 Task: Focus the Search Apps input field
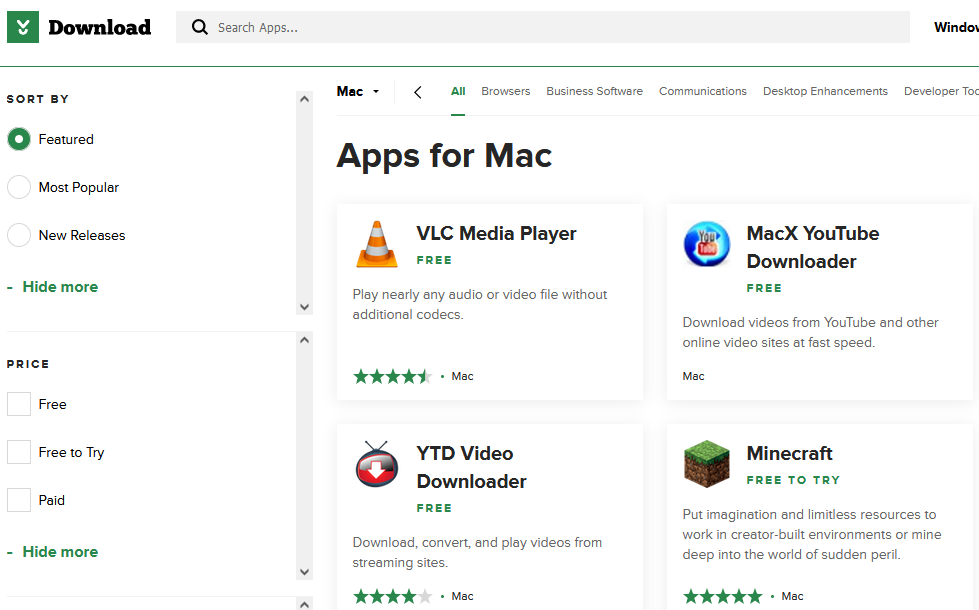(543, 27)
